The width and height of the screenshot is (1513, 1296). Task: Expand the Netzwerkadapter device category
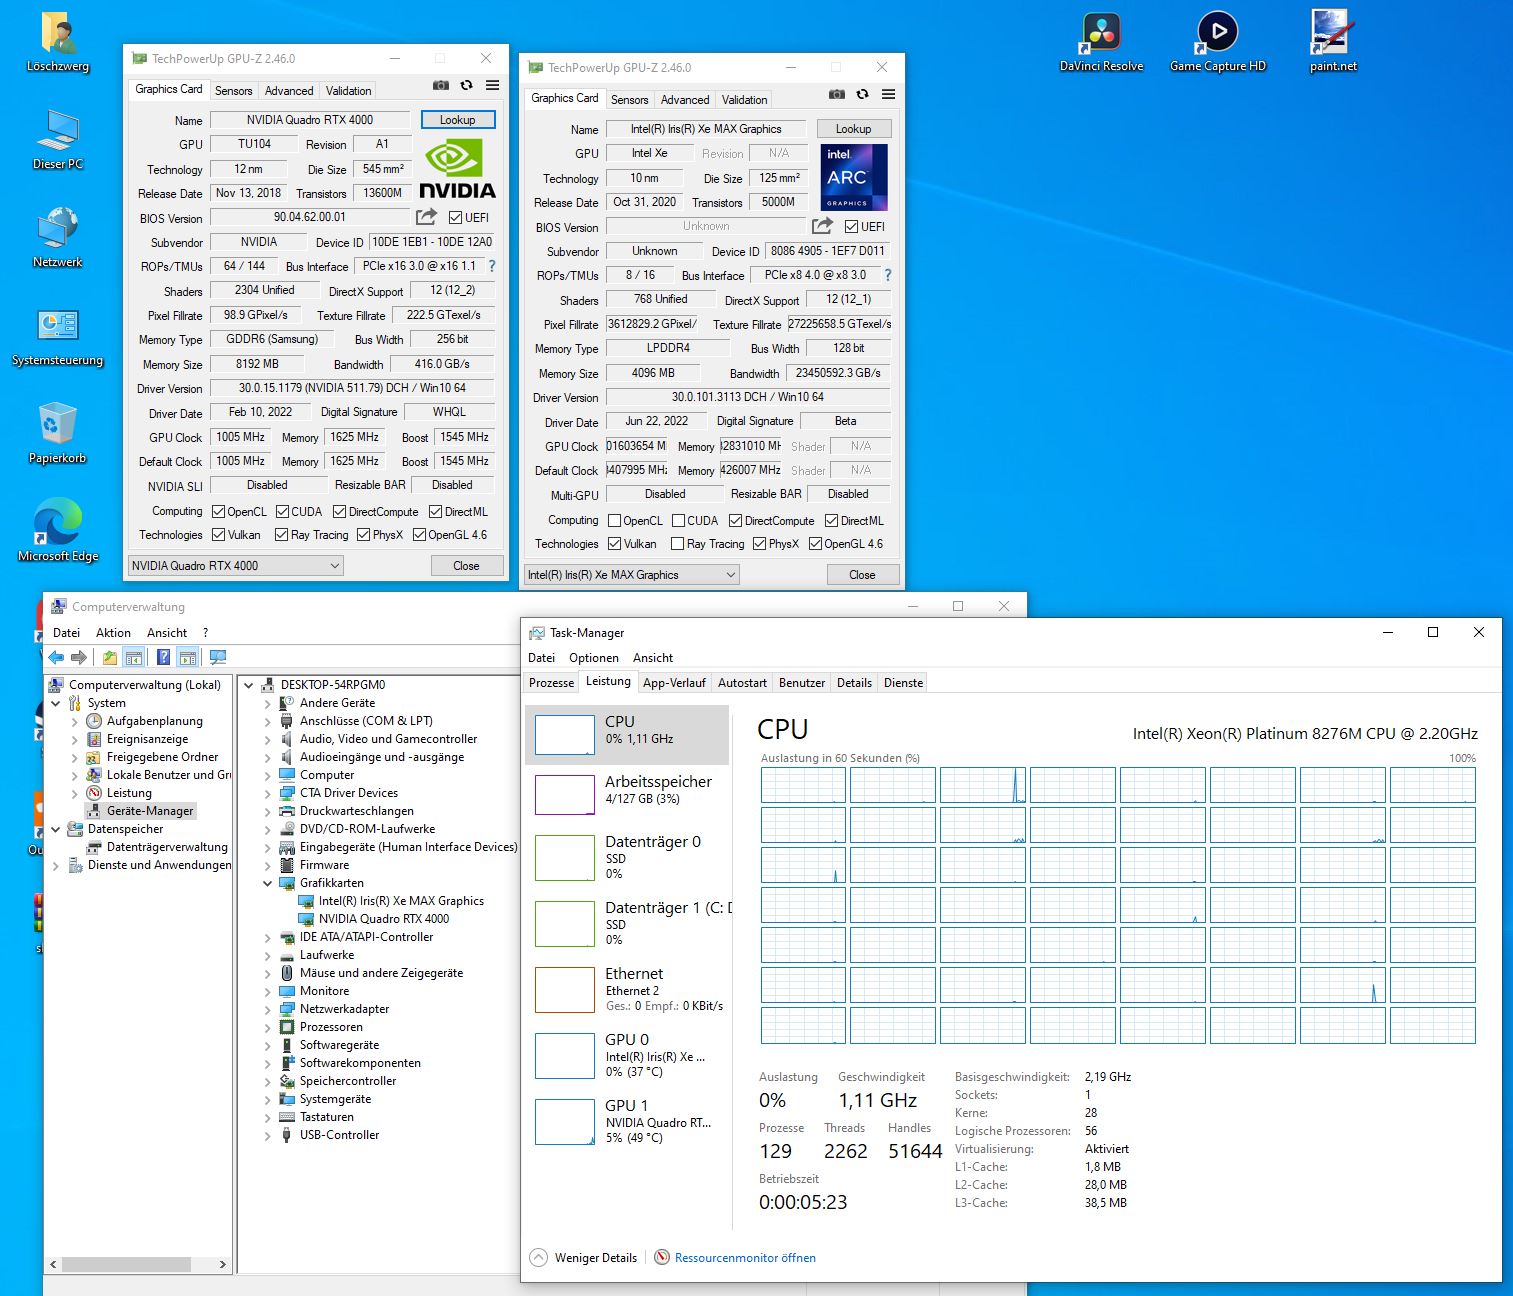[x=268, y=1009]
